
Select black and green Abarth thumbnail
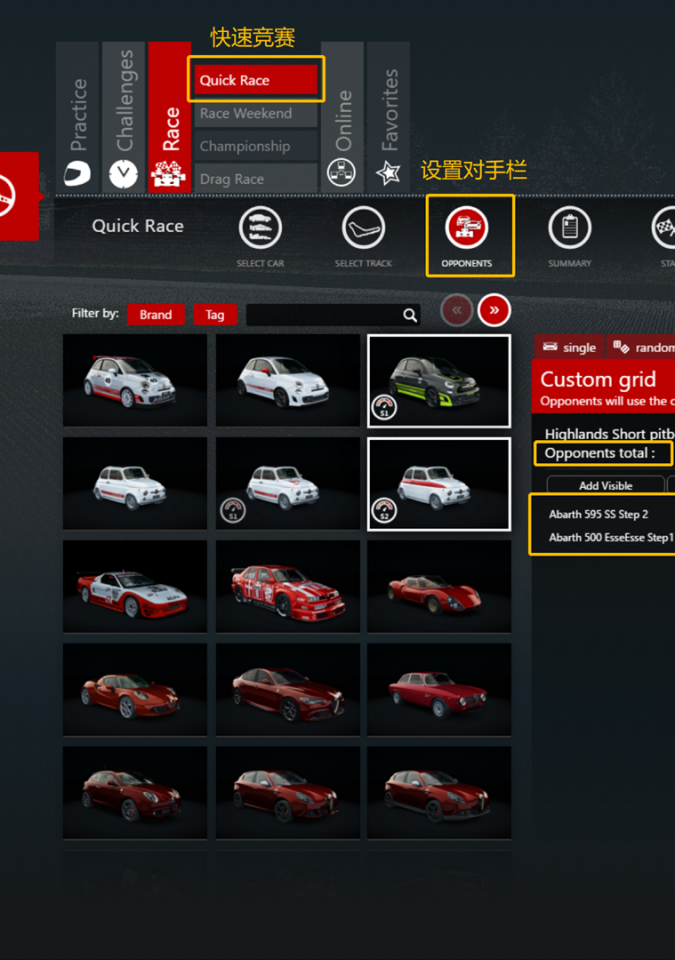pos(439,380)
